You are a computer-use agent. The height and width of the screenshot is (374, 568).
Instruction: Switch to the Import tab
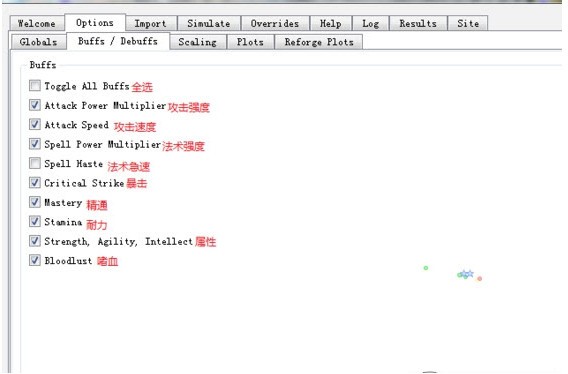pyautogui.click(x=151, y=24)
